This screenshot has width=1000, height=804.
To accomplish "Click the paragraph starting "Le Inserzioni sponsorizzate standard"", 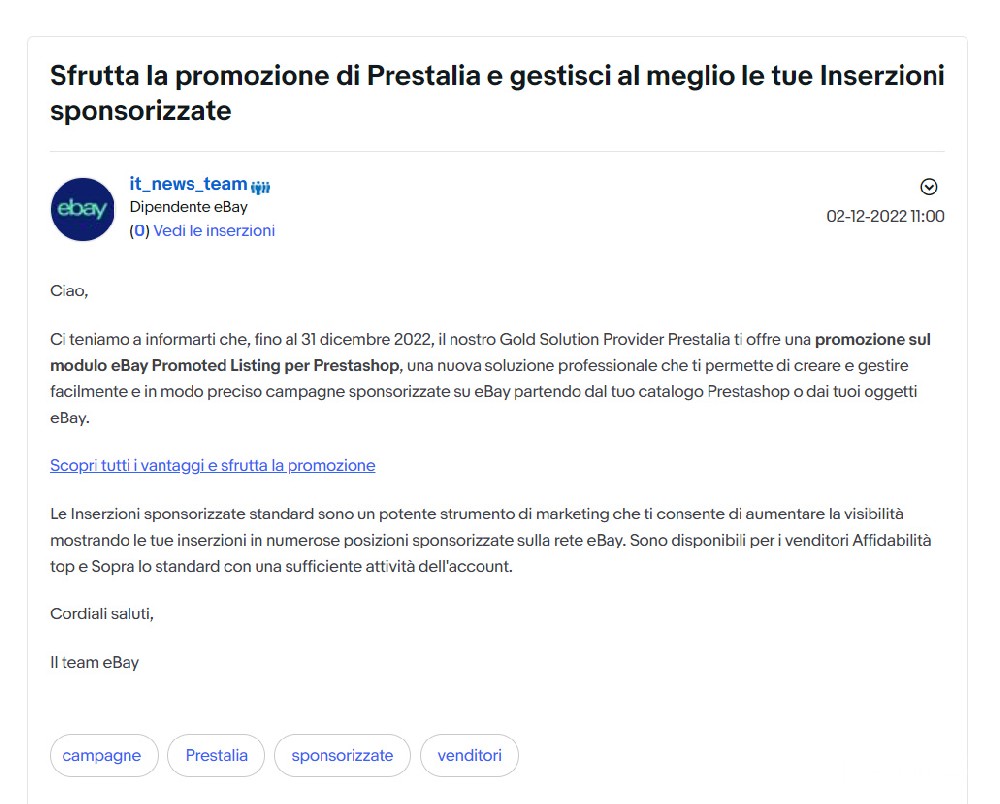I will [476, 540].
